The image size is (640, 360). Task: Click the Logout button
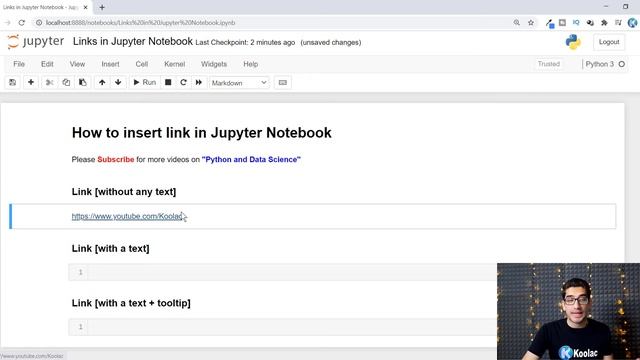point(609,42)
